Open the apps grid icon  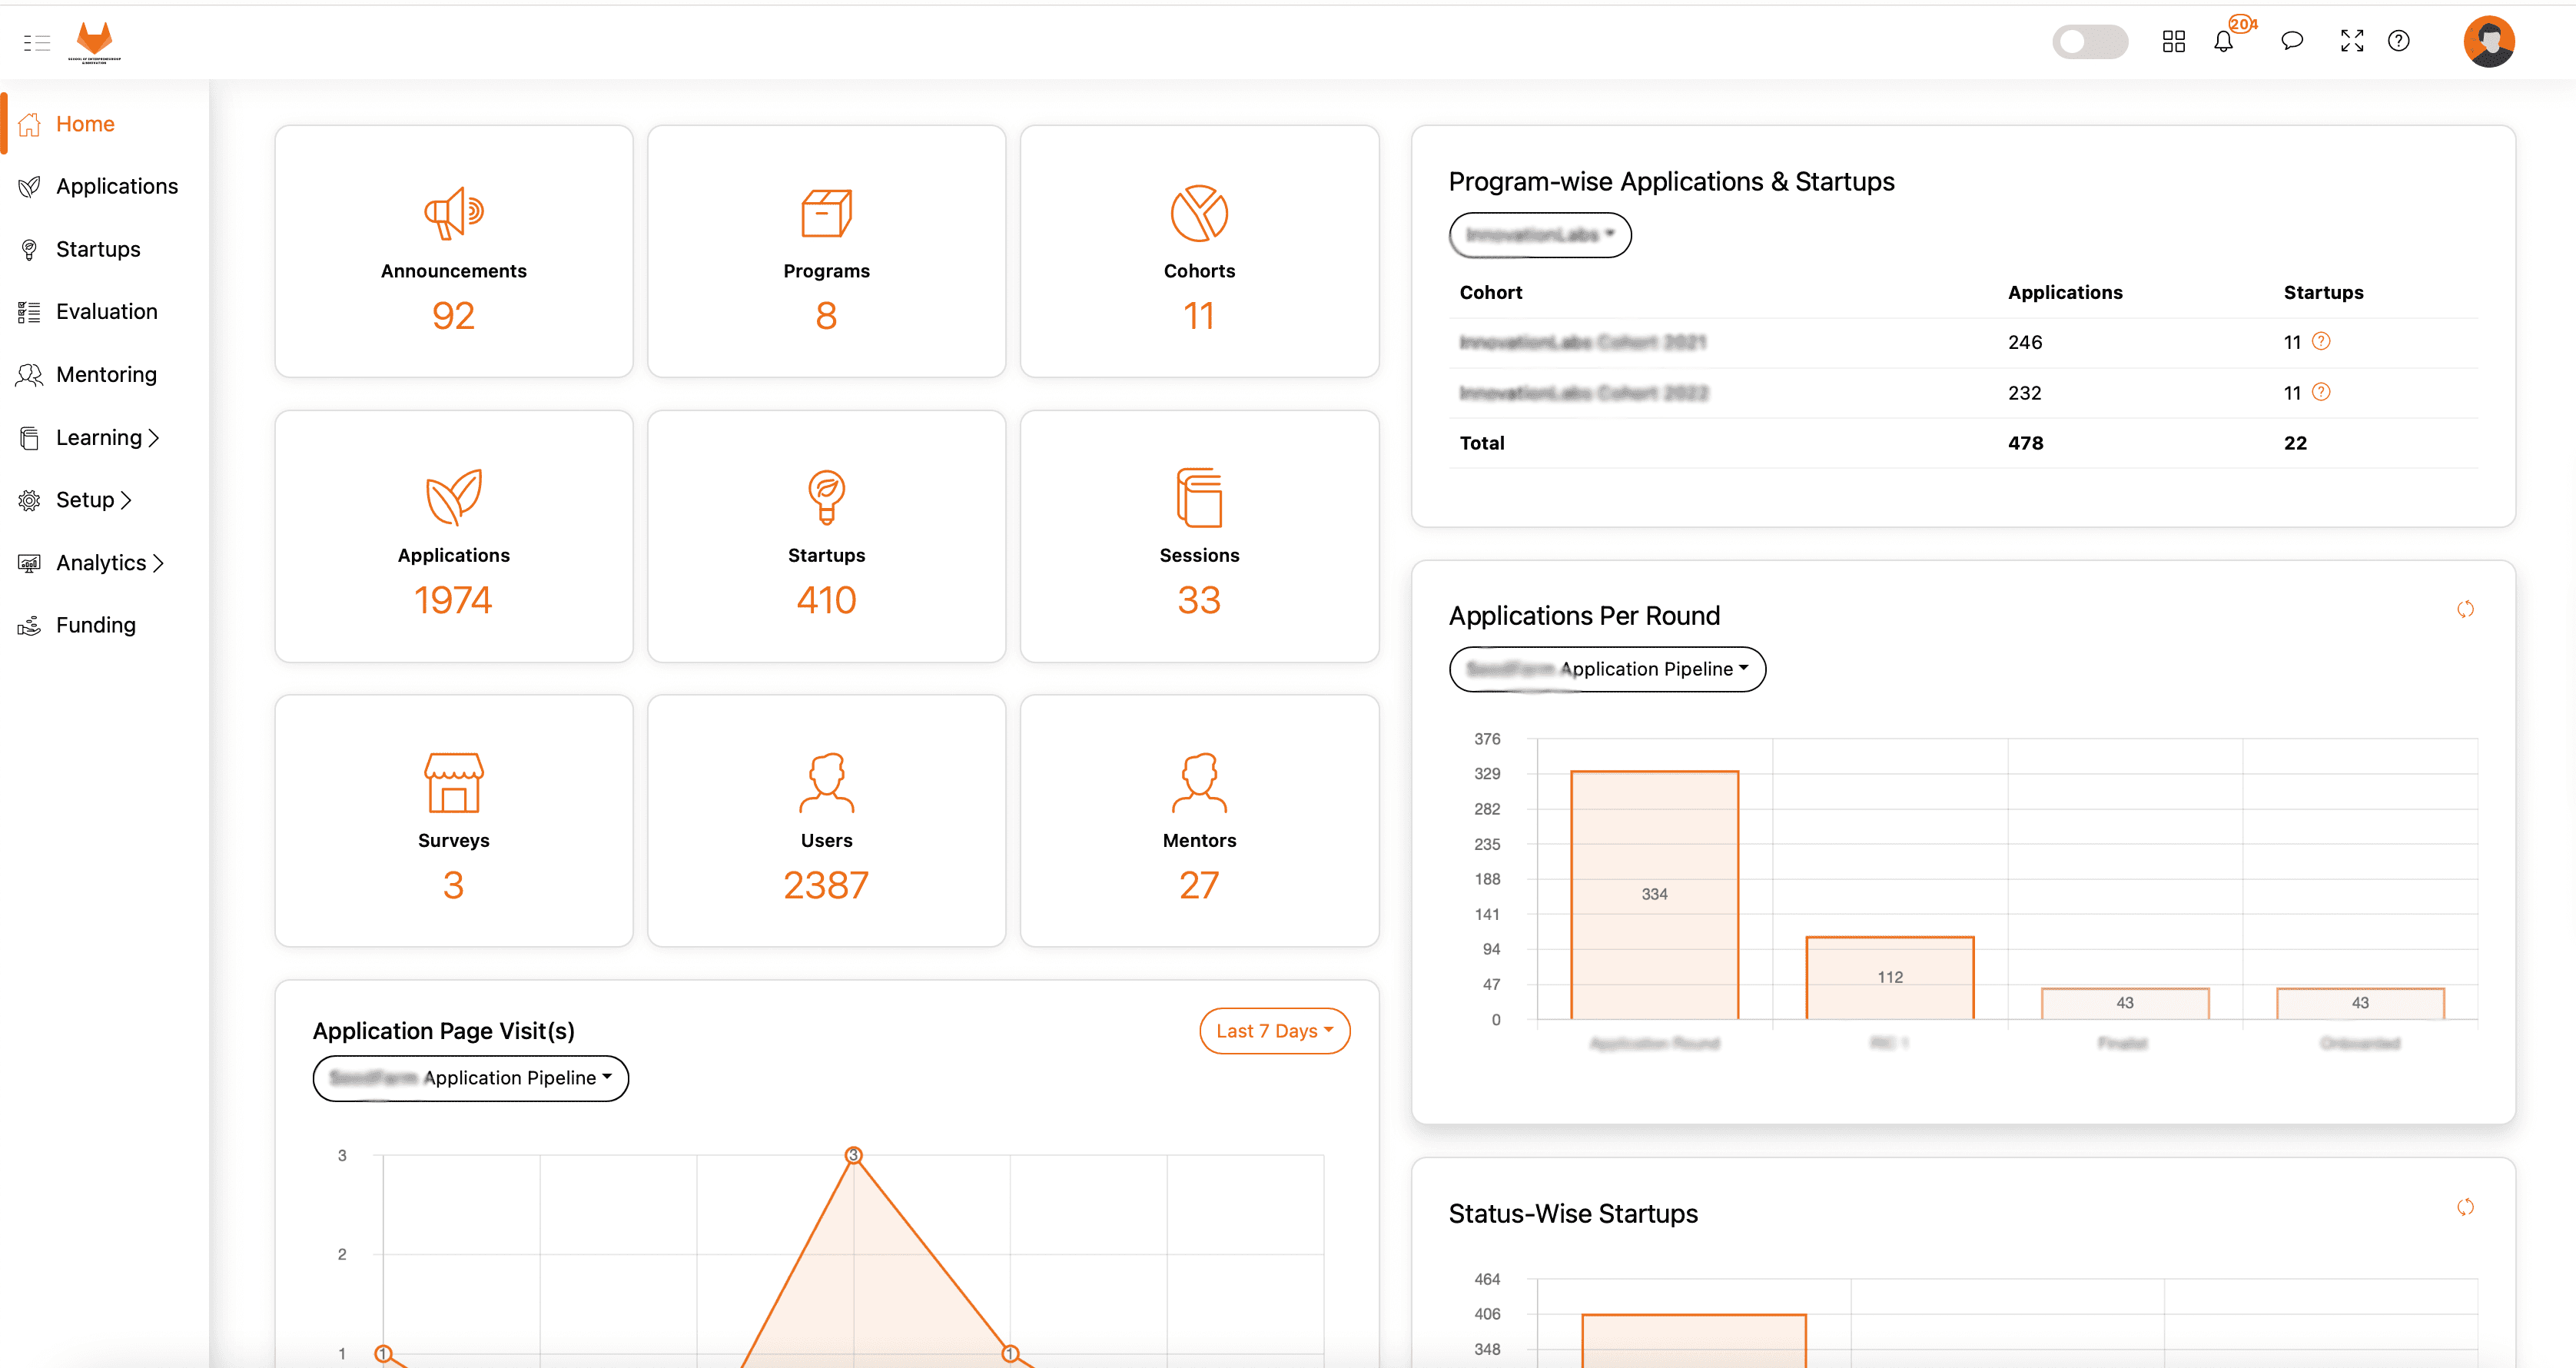click(x=2173, y=41)
